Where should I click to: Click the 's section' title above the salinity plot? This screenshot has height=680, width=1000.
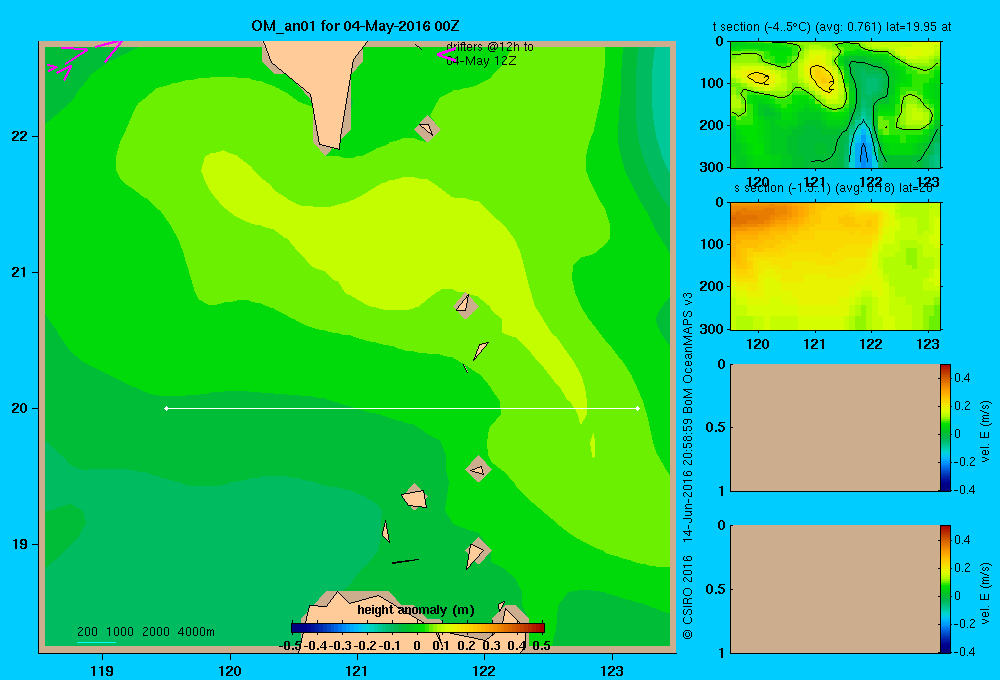point(834,188)
